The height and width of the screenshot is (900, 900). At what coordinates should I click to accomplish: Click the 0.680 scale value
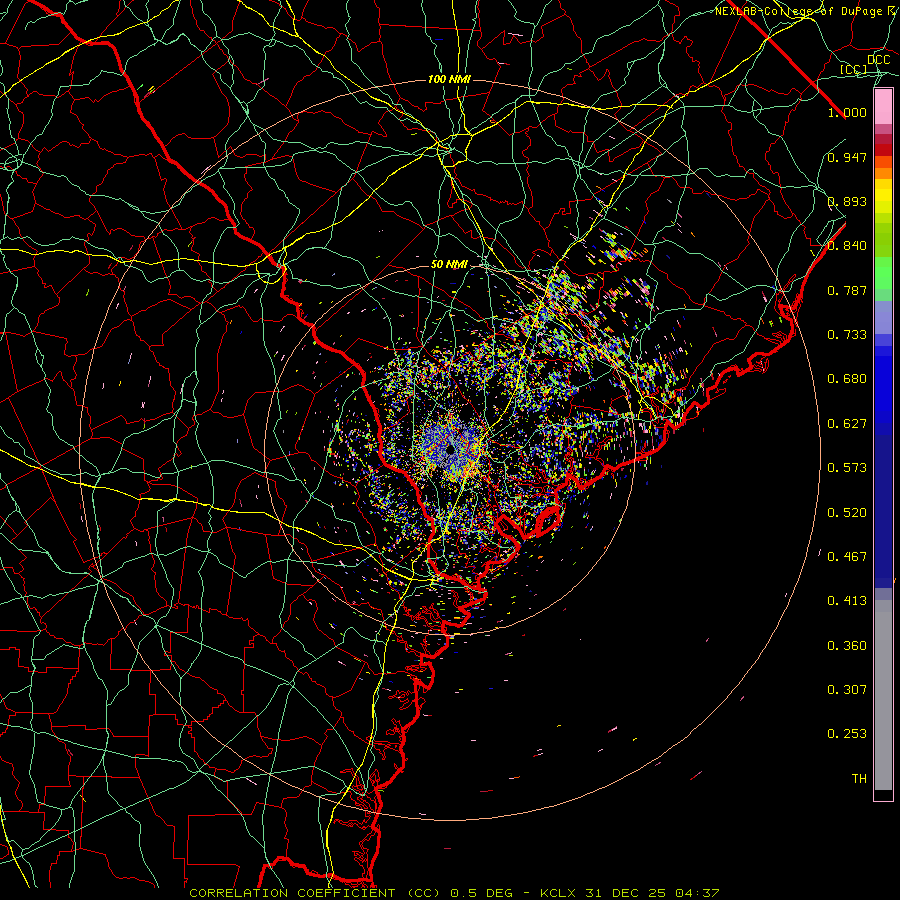[847, 379]
